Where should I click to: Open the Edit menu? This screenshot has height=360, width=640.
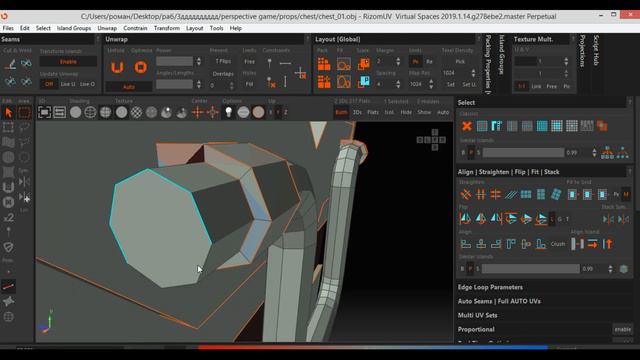point(25,28)
